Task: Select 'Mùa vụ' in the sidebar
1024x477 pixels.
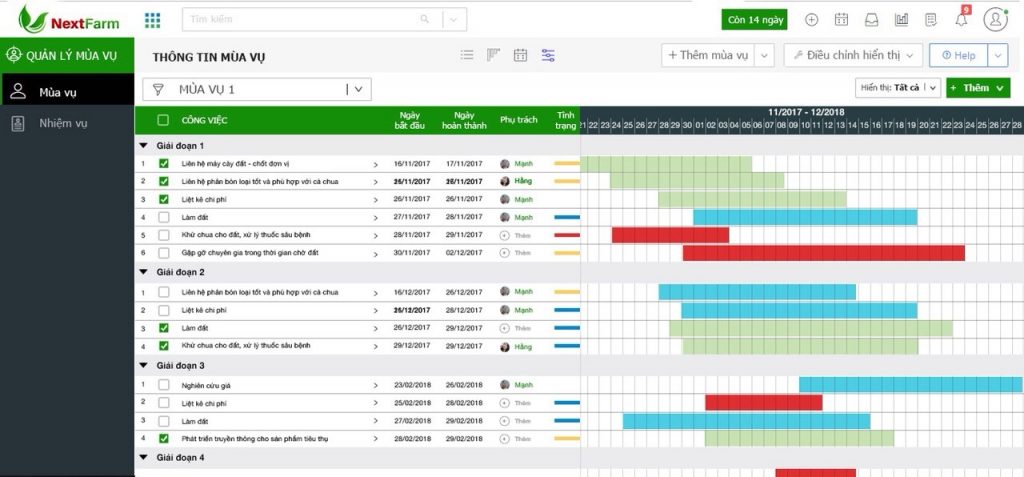Action: click(58, 93)
